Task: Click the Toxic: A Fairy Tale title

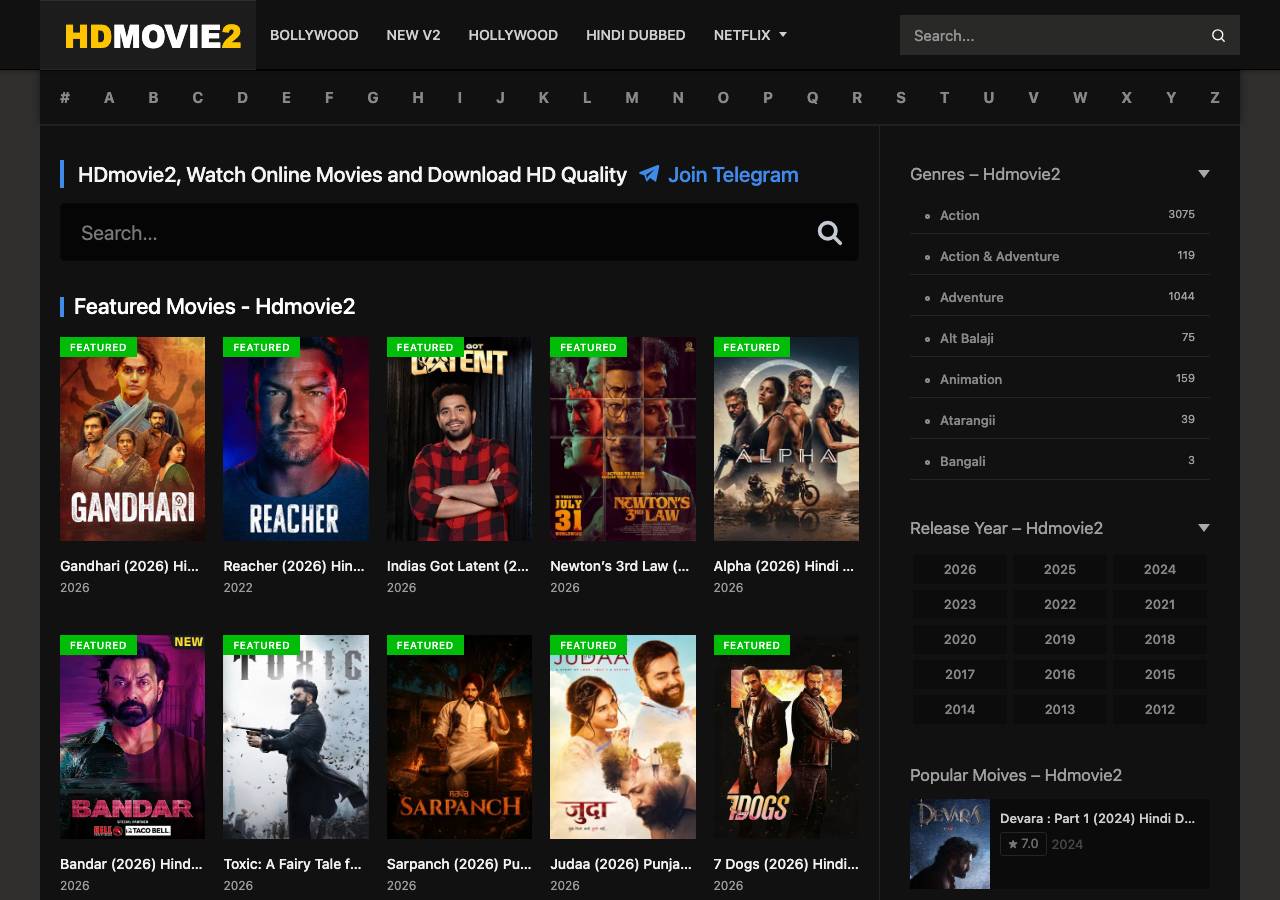Action: click(293, 864)
